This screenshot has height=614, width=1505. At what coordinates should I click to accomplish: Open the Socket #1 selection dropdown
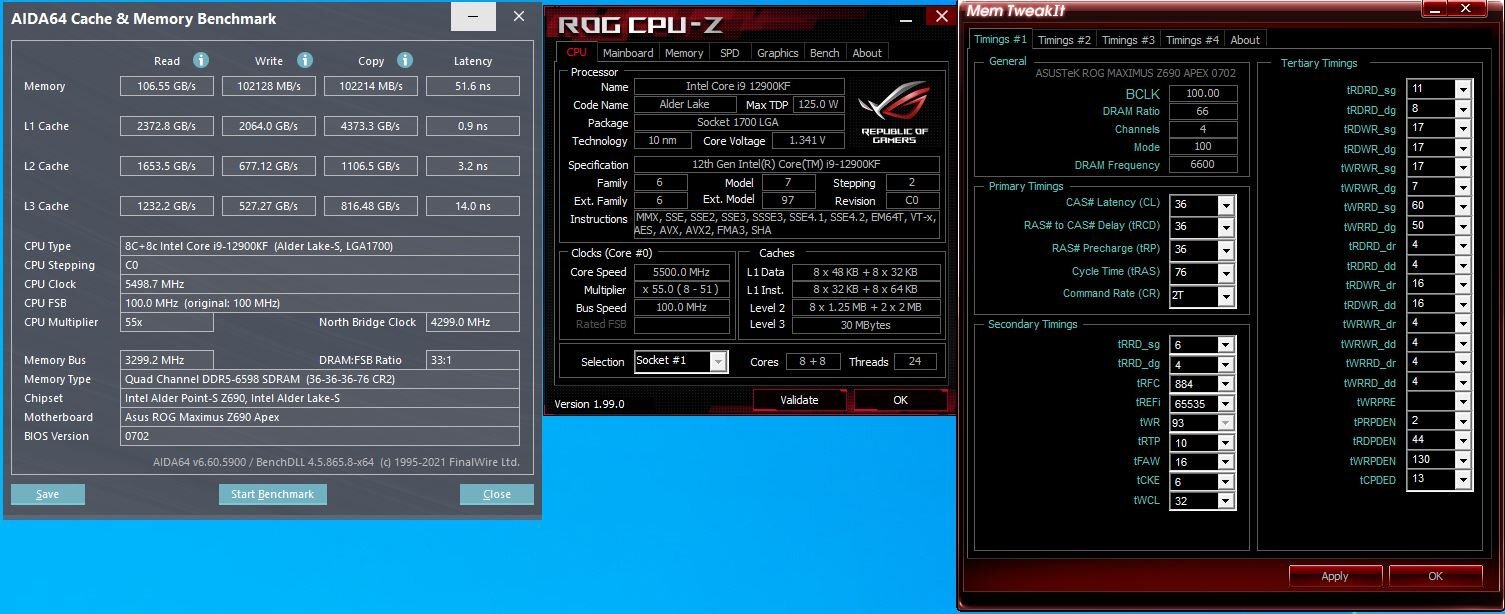(719, 362)
